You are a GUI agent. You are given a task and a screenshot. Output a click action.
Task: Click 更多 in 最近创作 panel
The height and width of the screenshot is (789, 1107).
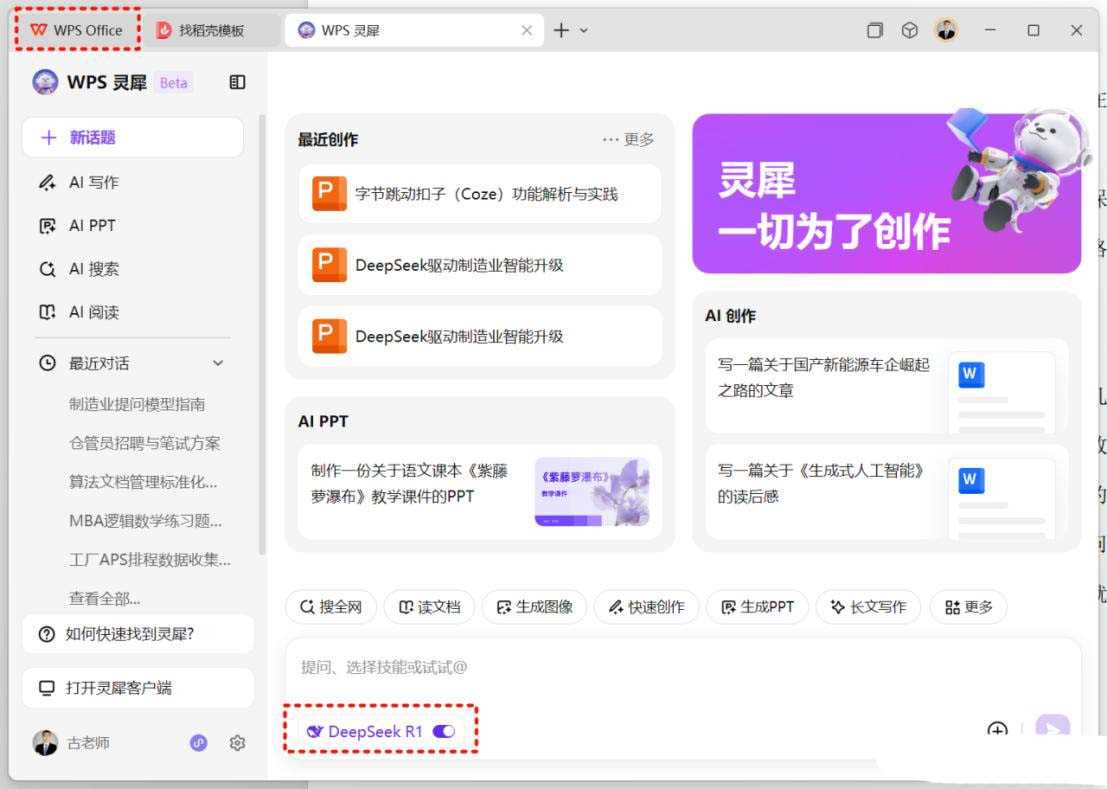point(628,139)
